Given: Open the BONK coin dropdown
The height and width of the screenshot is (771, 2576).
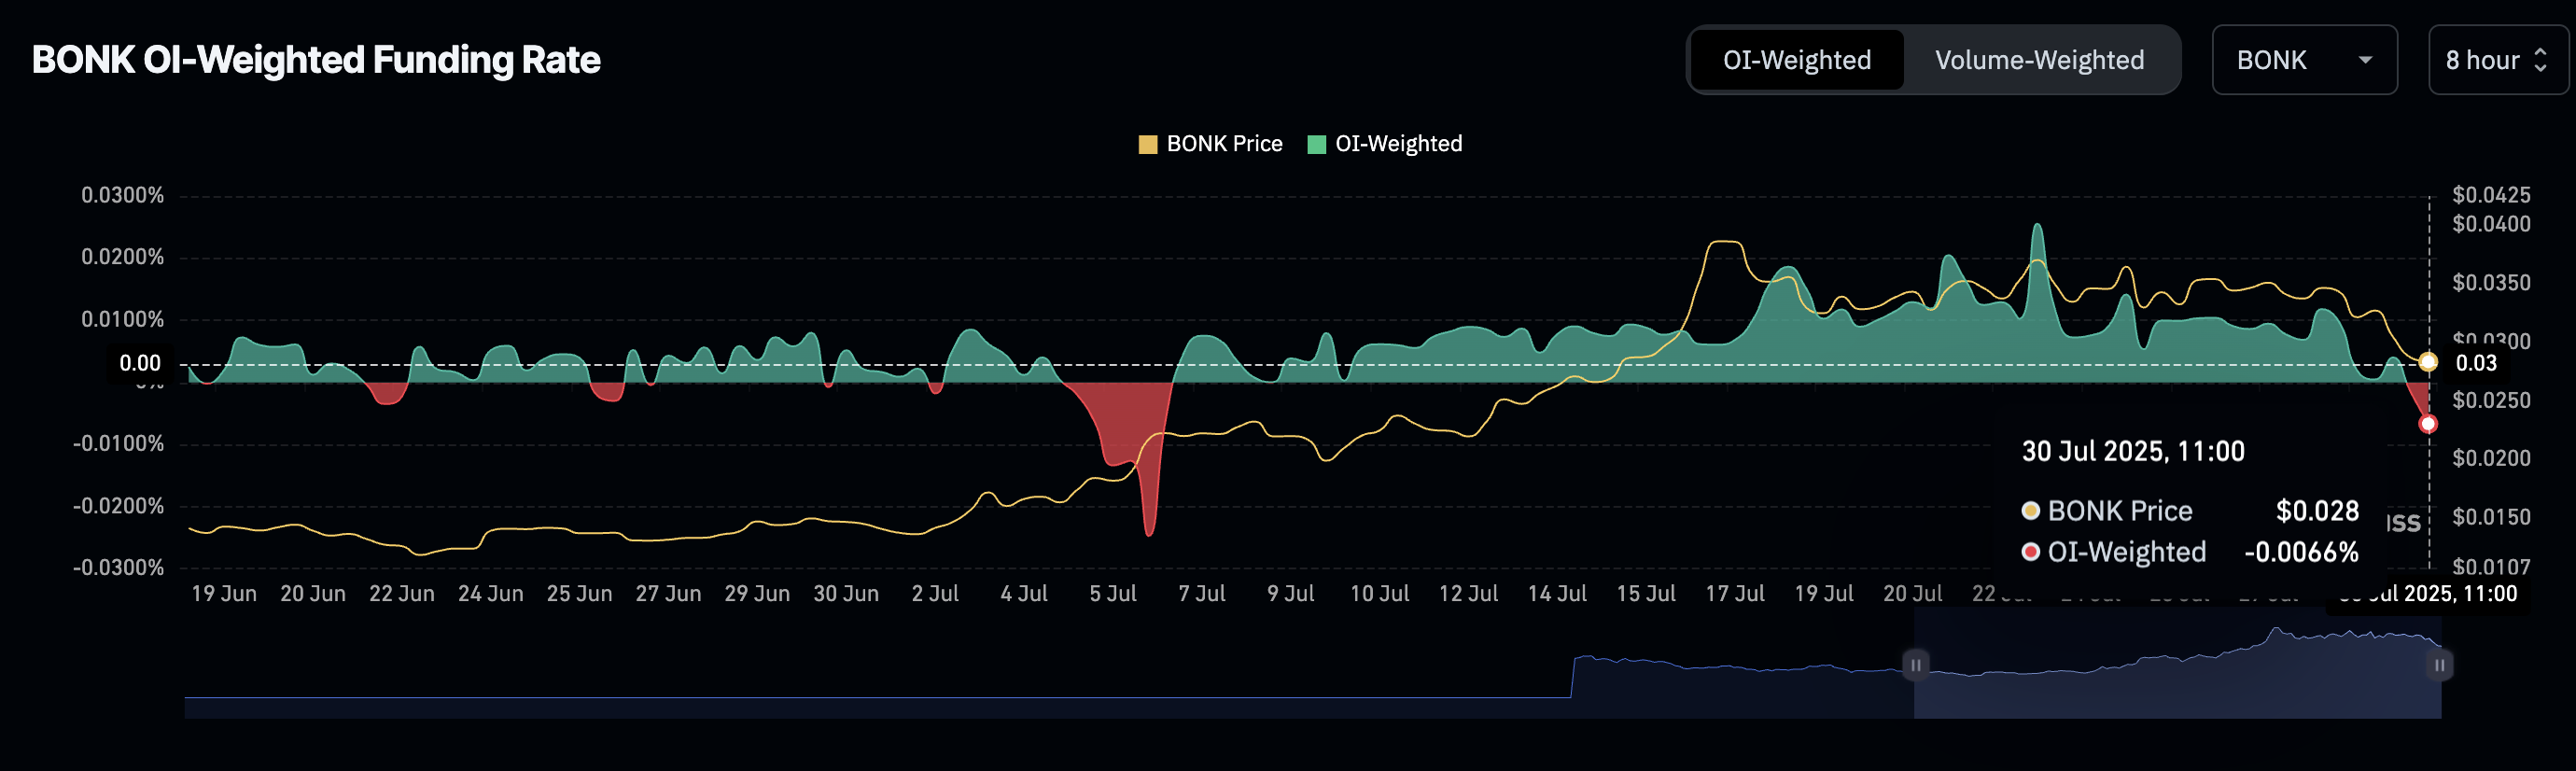Looking at the screenshot, I should pos(2304,60).
